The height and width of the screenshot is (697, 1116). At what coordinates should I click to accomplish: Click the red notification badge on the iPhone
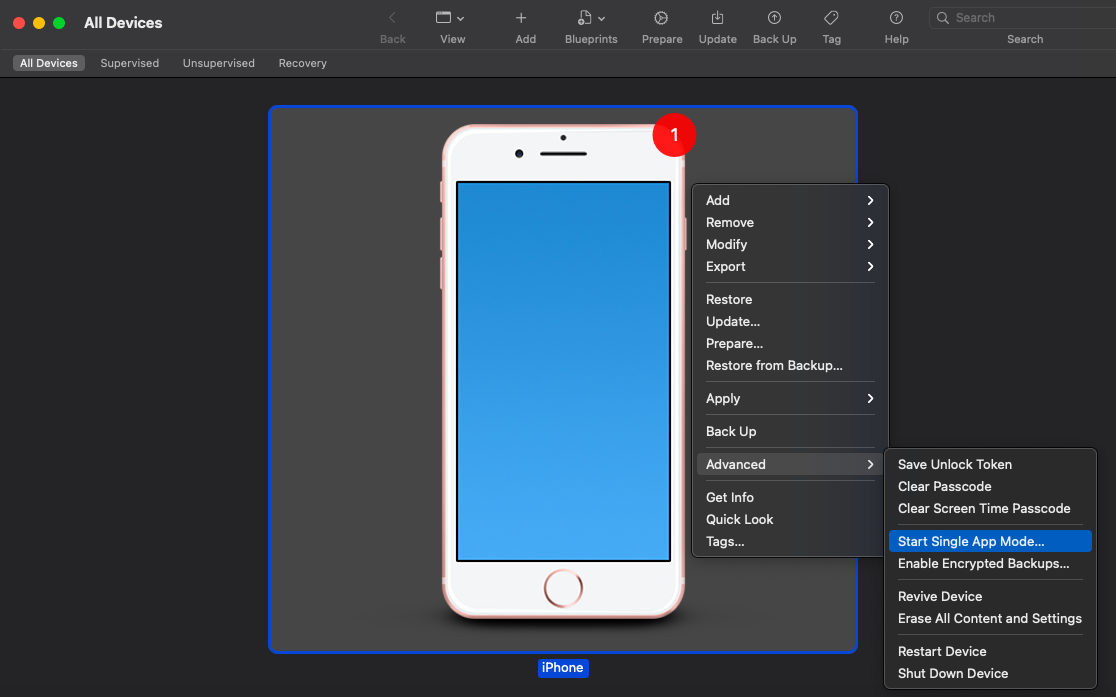(x=674, y=135)
